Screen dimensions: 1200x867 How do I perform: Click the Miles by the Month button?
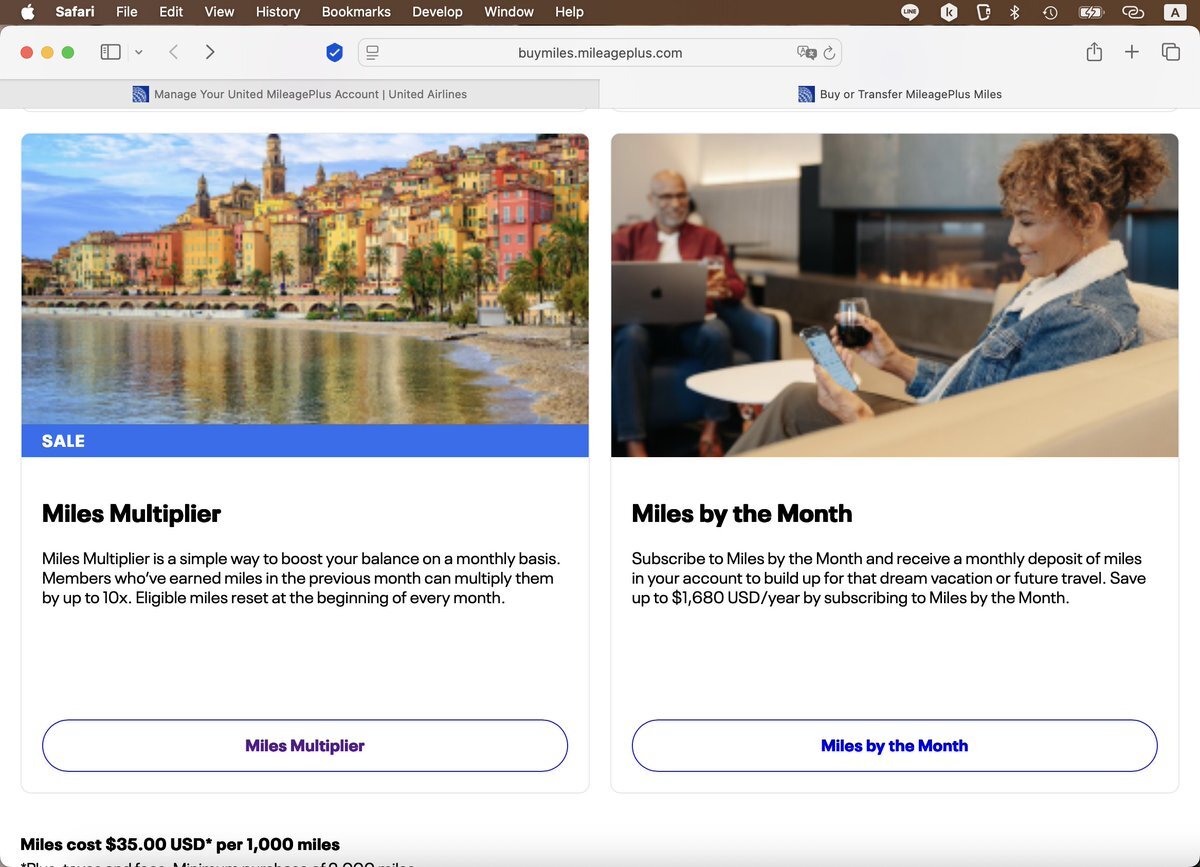(x=894, y=746)
